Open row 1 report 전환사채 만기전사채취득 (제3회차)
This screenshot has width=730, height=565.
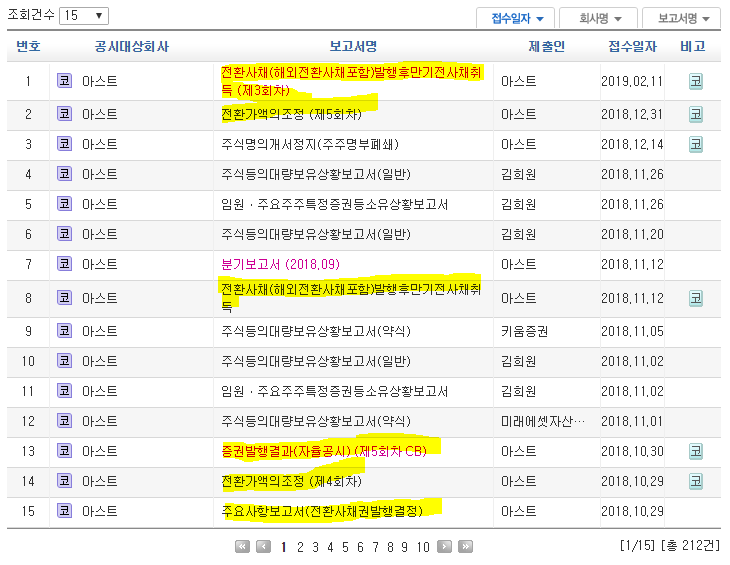[x=351, y=81]
